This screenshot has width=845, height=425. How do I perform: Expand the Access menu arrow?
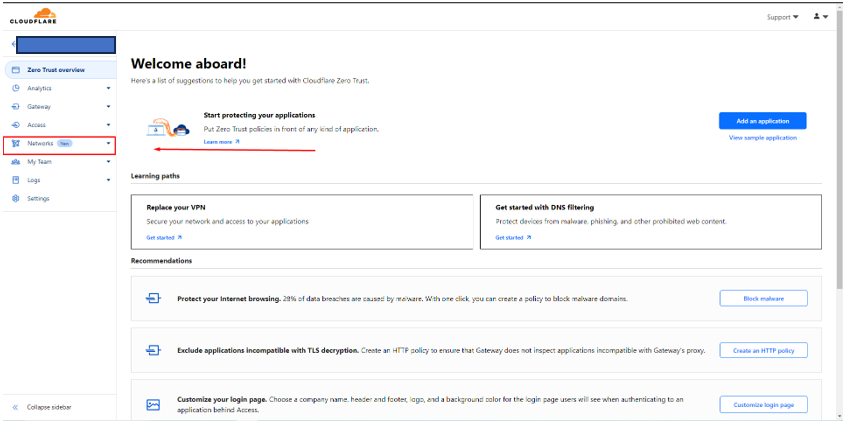coord(108,125)
